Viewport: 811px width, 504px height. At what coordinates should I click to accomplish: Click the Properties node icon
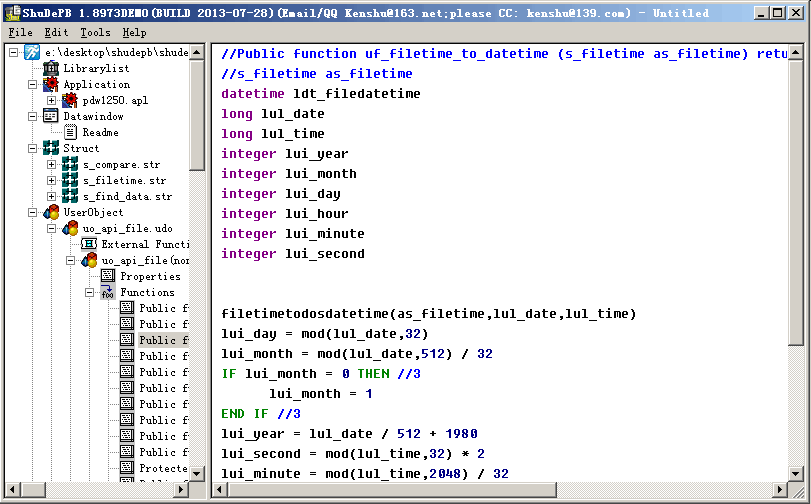108,276
